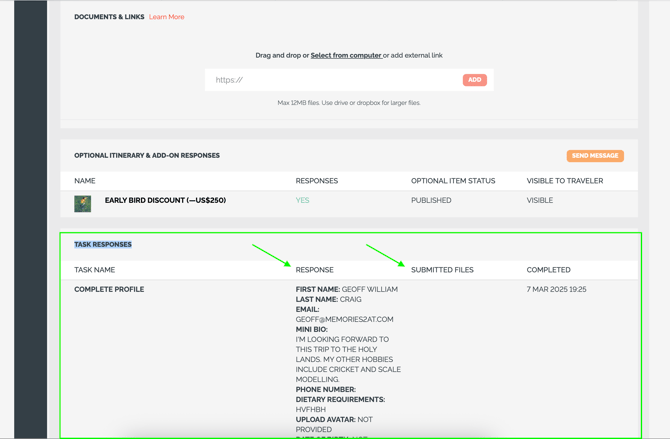670x439 pixels.
Task: Click the highlighted TASK RESPONSES heading
Action: coord(103,244)
